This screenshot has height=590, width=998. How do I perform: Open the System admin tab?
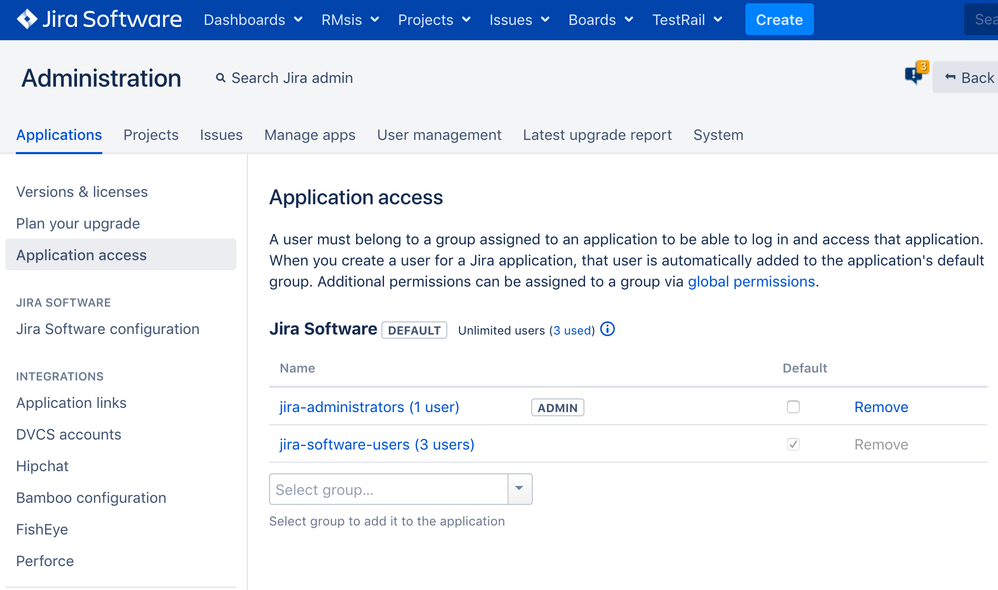(718, 135)
